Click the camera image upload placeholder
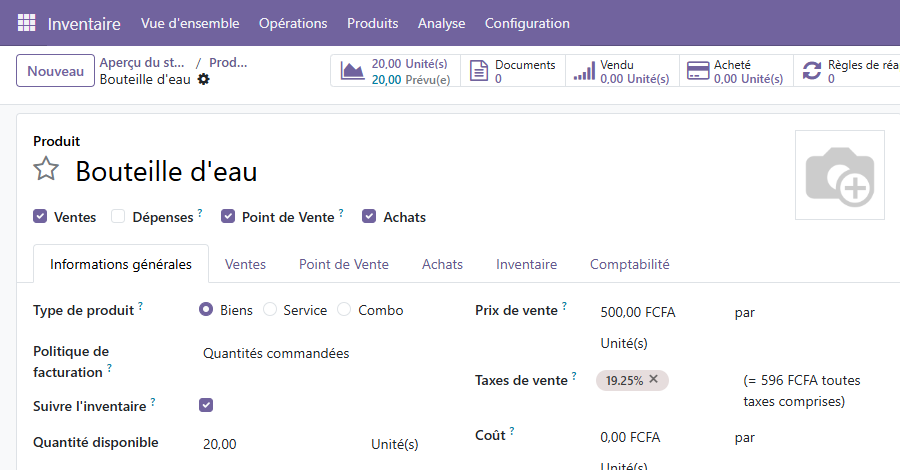The image size is (900, 470). 839,175
